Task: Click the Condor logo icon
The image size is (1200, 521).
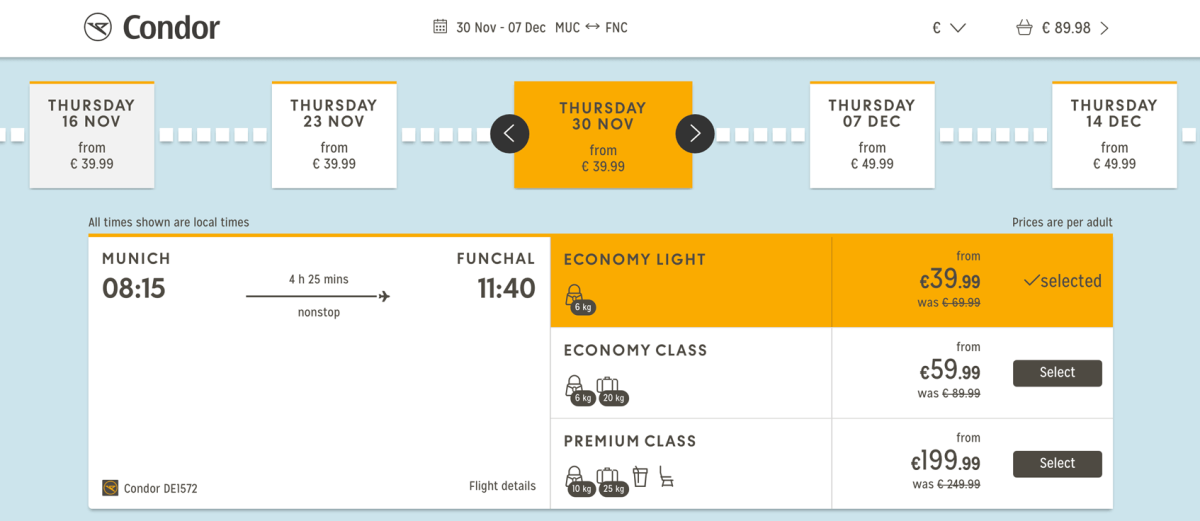Action: (x=98, y=27)
